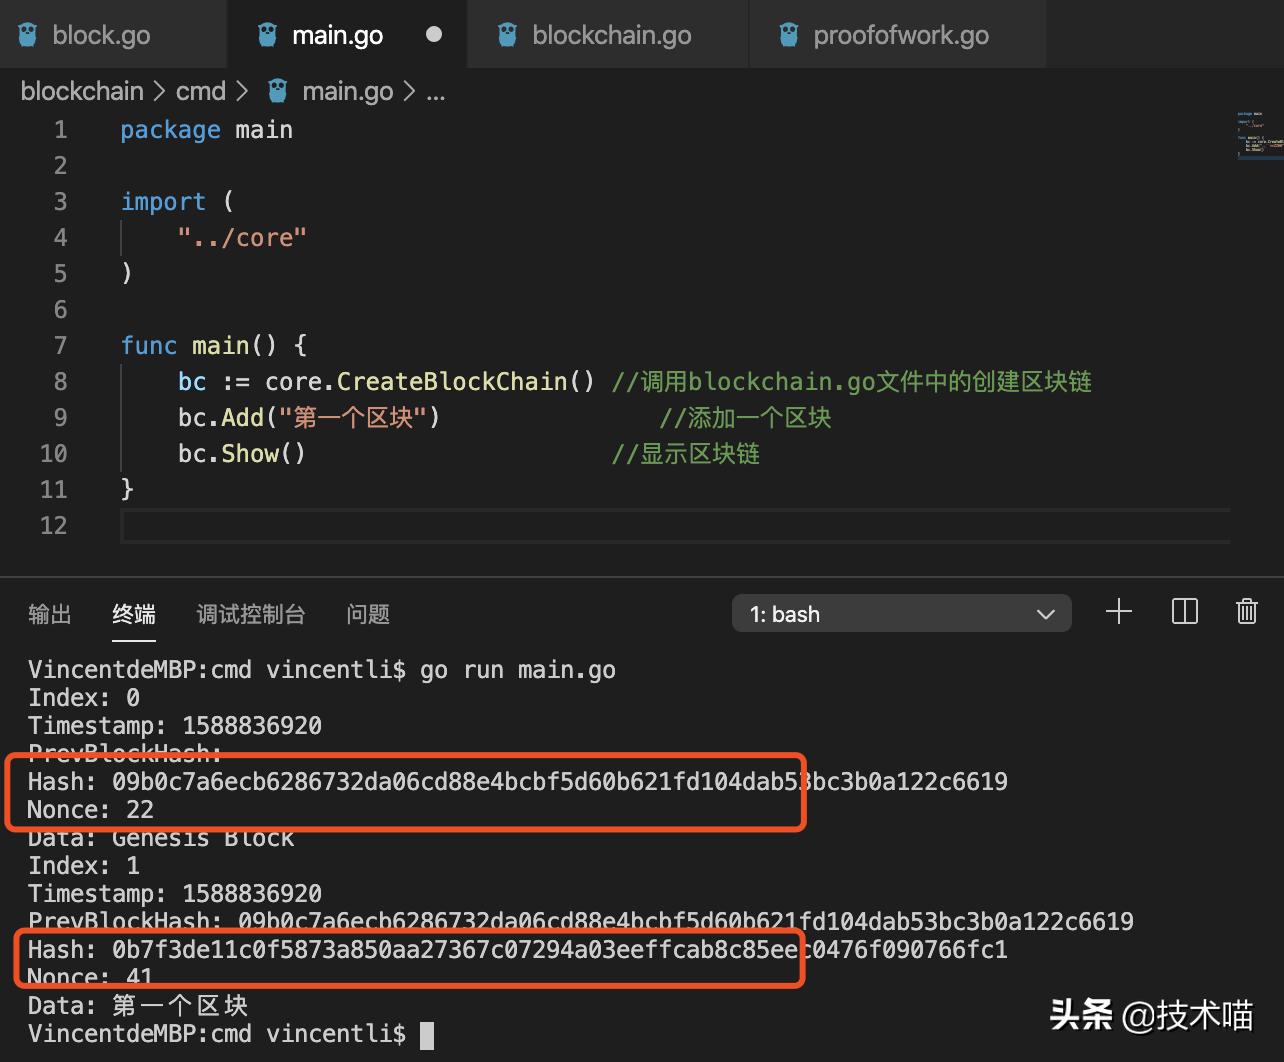Image resolution: width=1284 pixels, height=1062 pixels.
Task: Open the blockchain folder breadcrumb
Action: click(82, 92)
